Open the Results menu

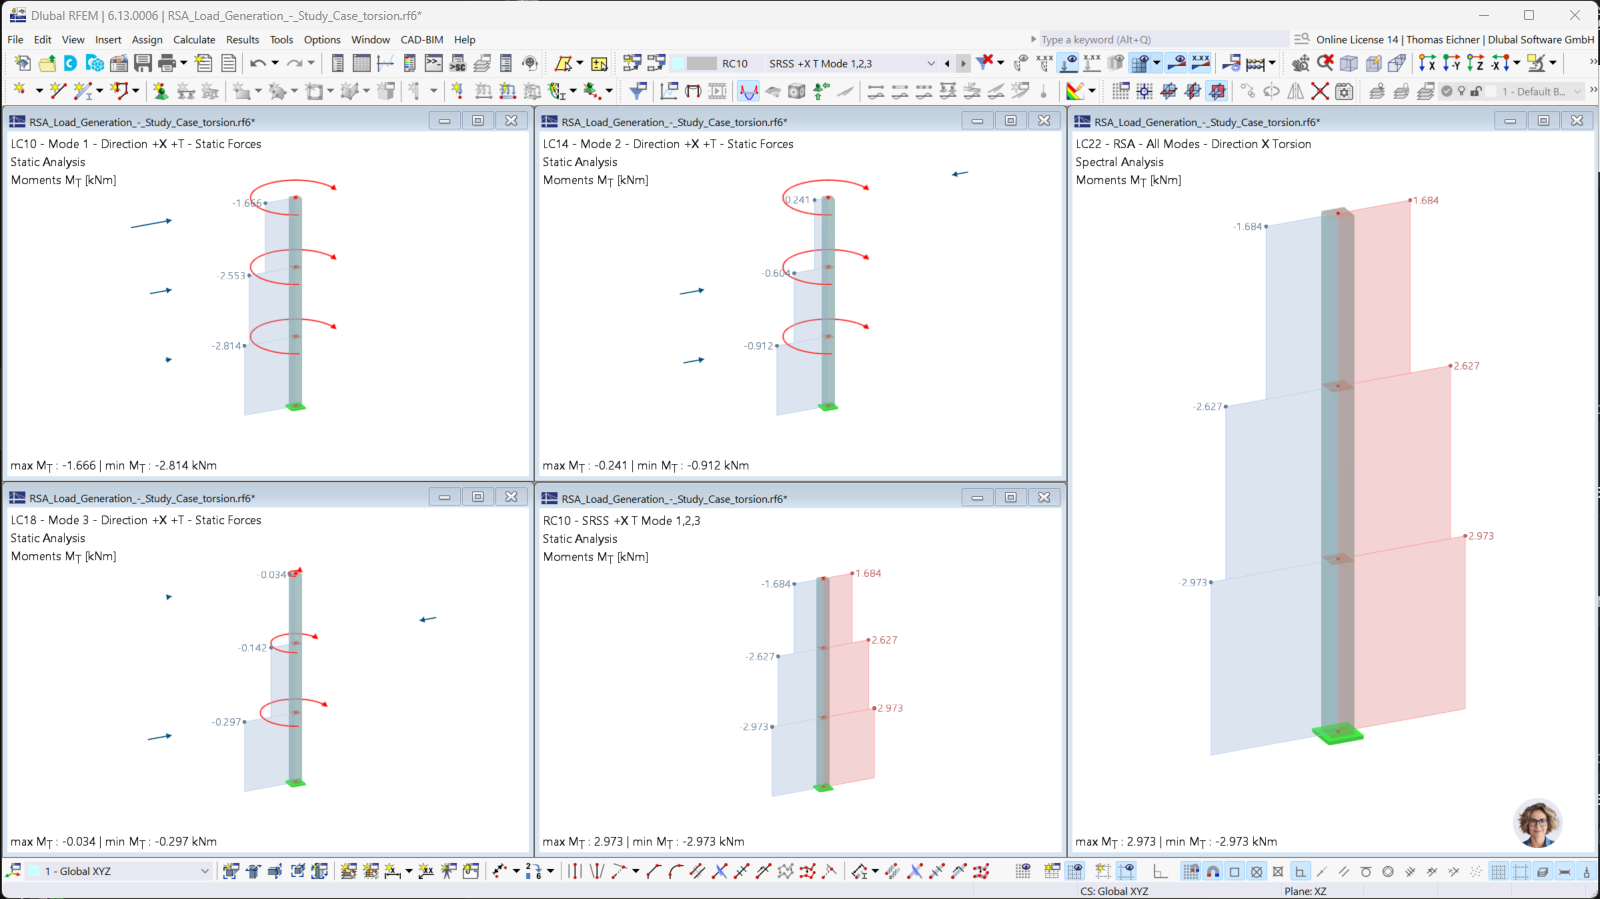tap(242, 40)
